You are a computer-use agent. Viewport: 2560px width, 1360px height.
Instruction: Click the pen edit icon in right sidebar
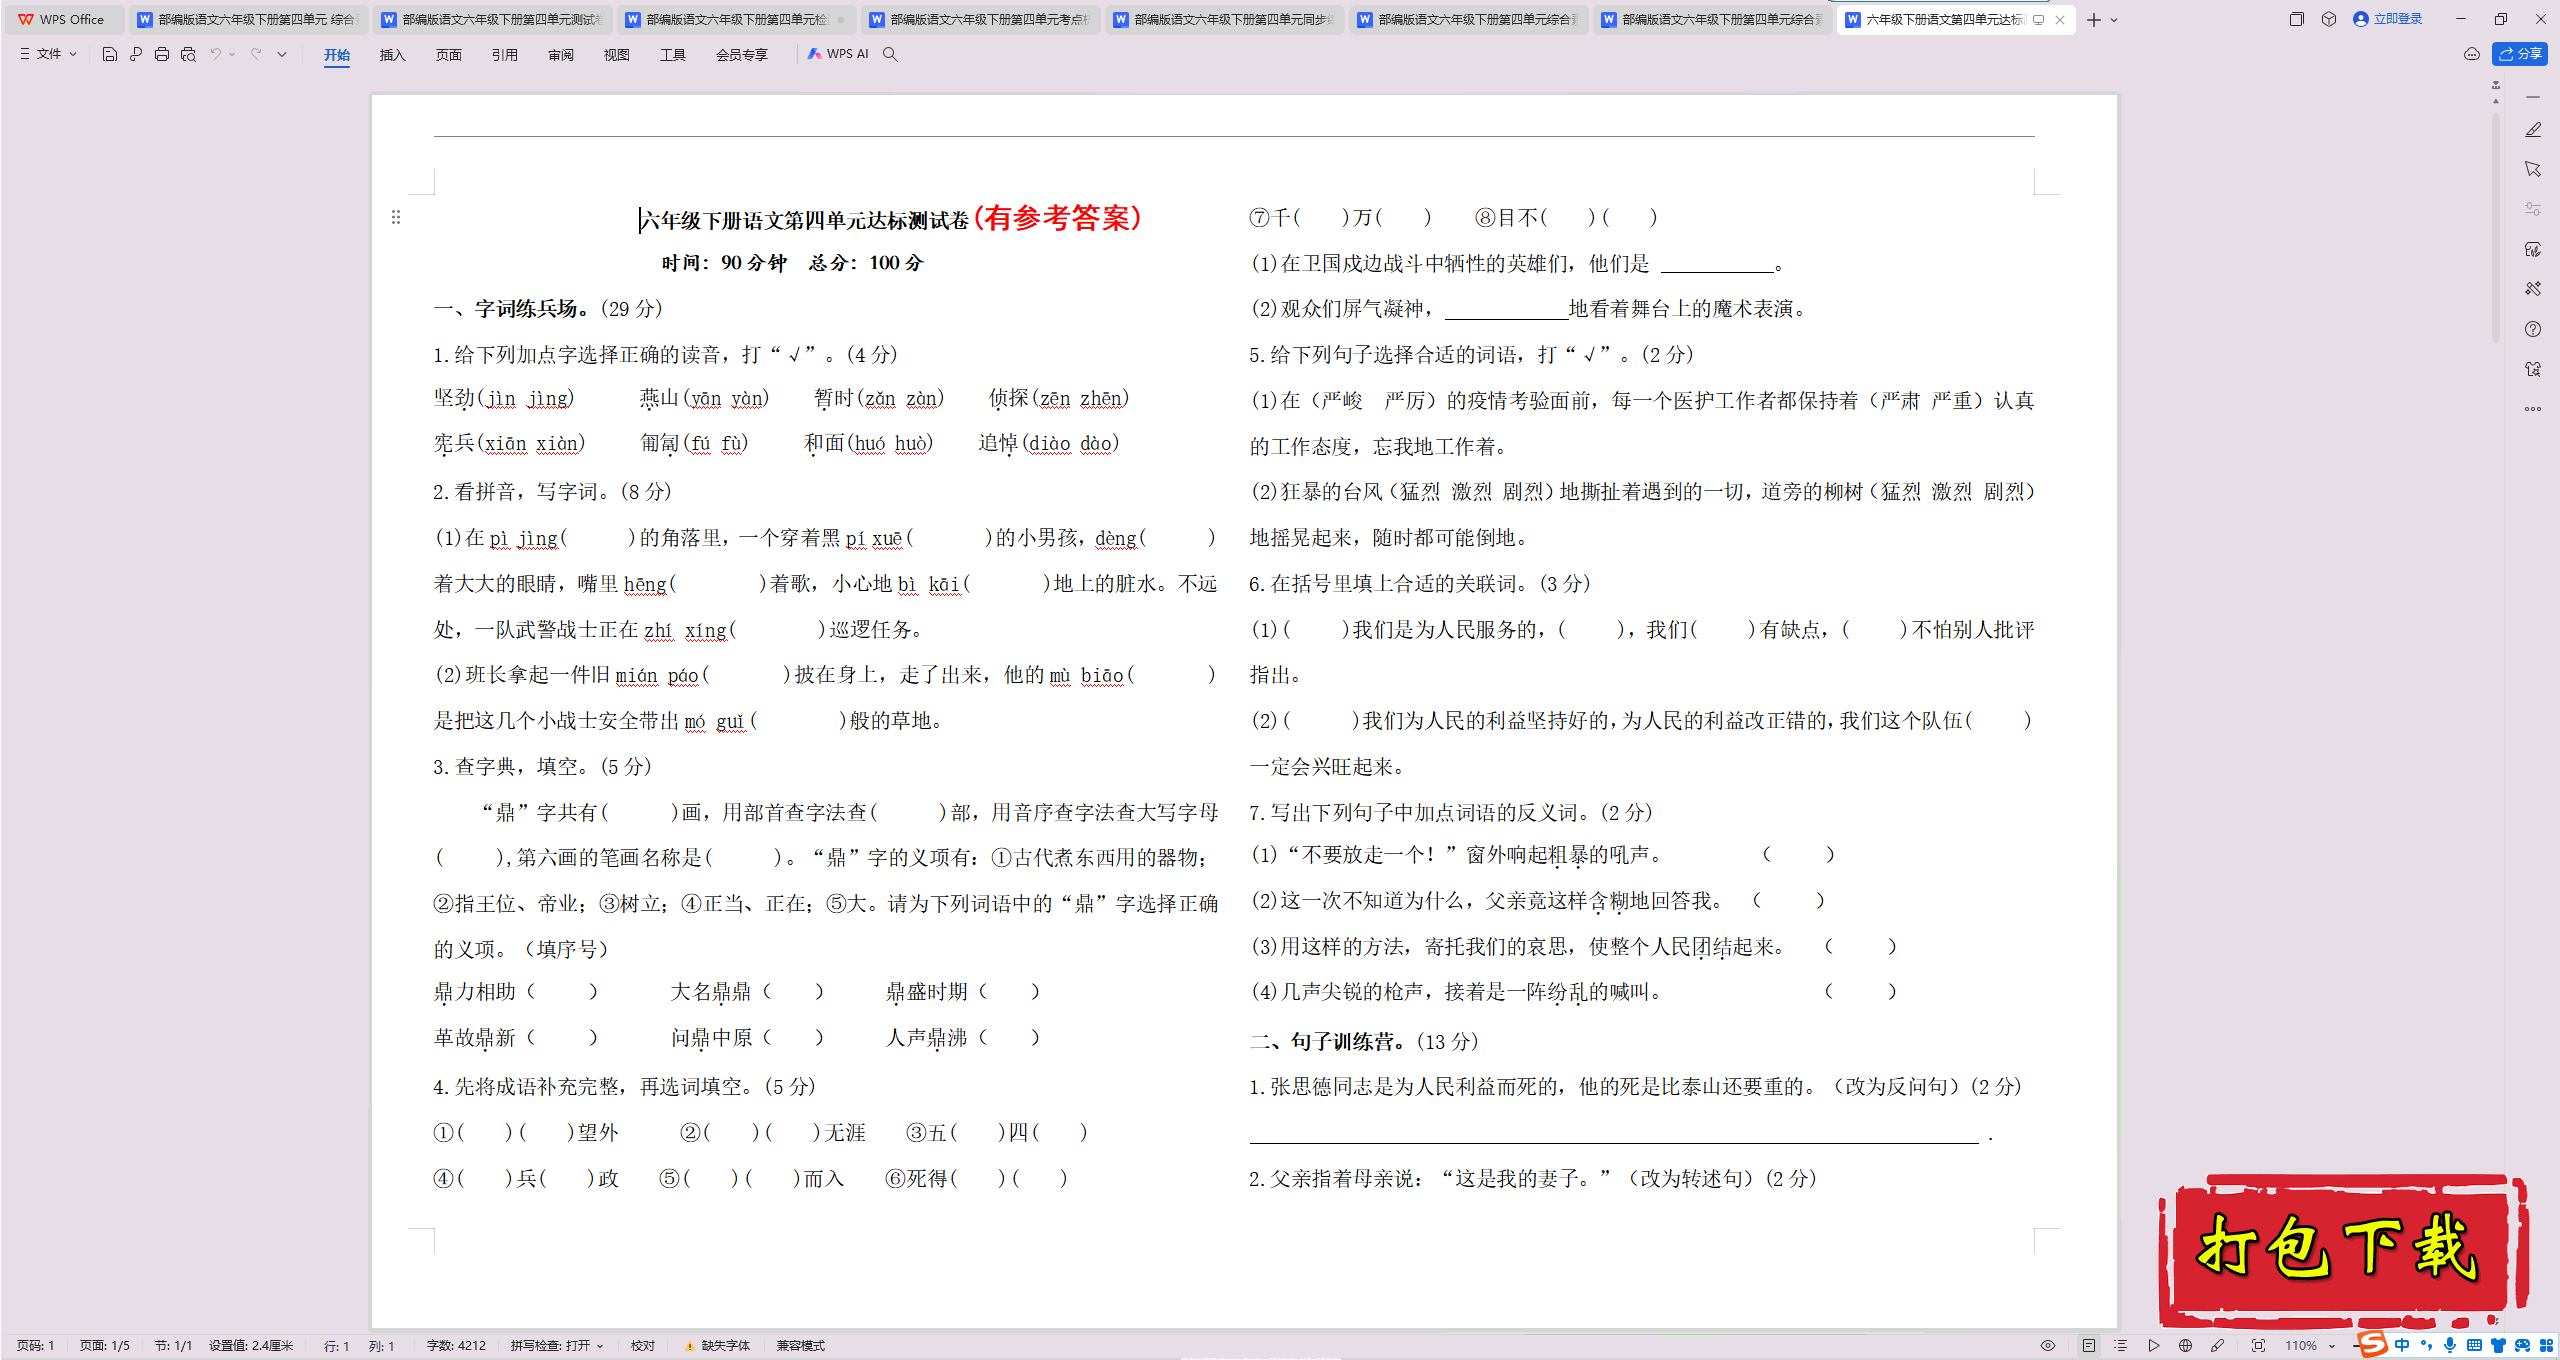pos(2533,130)
